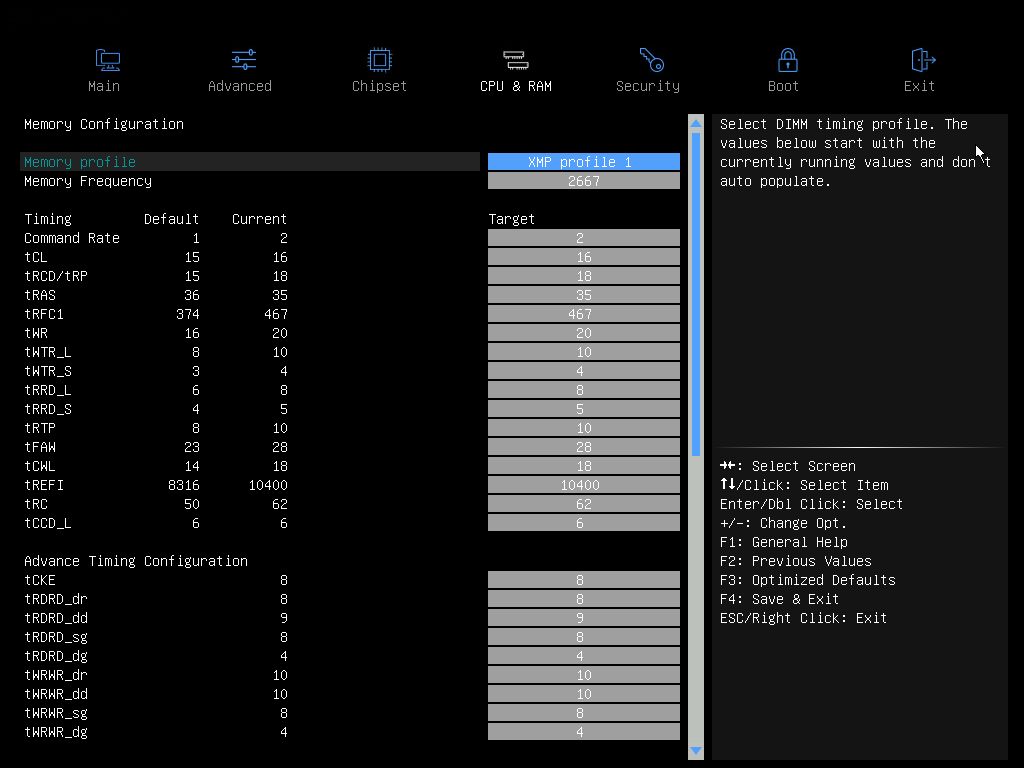1024x768 pixels.
Task: Switch to the Advanced tab label
Action: coord(240,86)
